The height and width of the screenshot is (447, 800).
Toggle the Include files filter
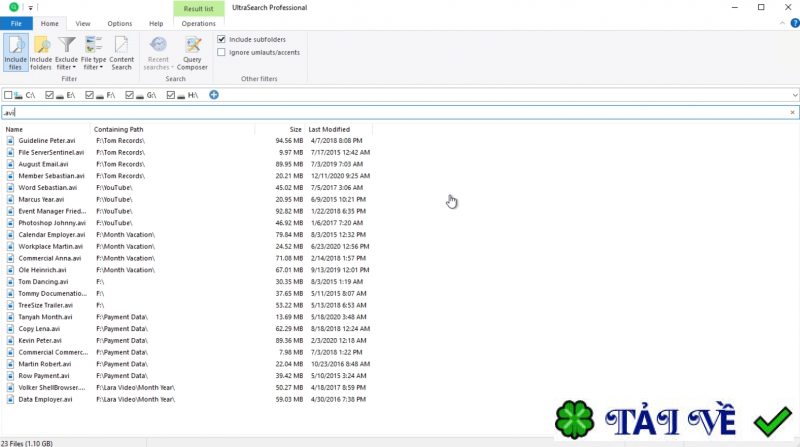(15, 53)
